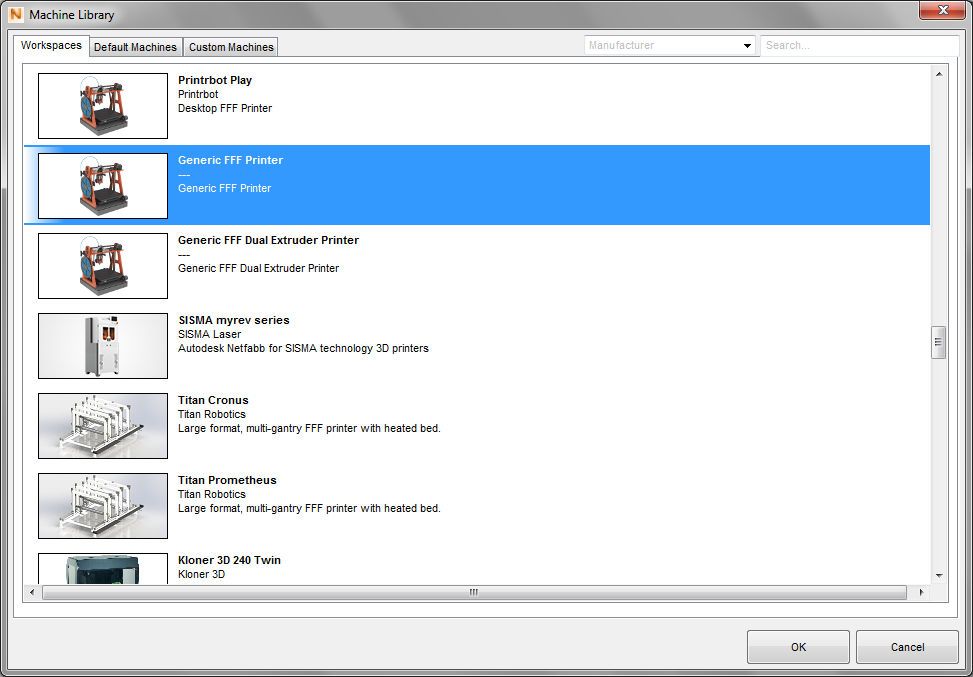Click Titan Robotics under Titan Cronus
Image resolution: width=973 pixels, height=677 pixels.
click(x=212, y=415)
